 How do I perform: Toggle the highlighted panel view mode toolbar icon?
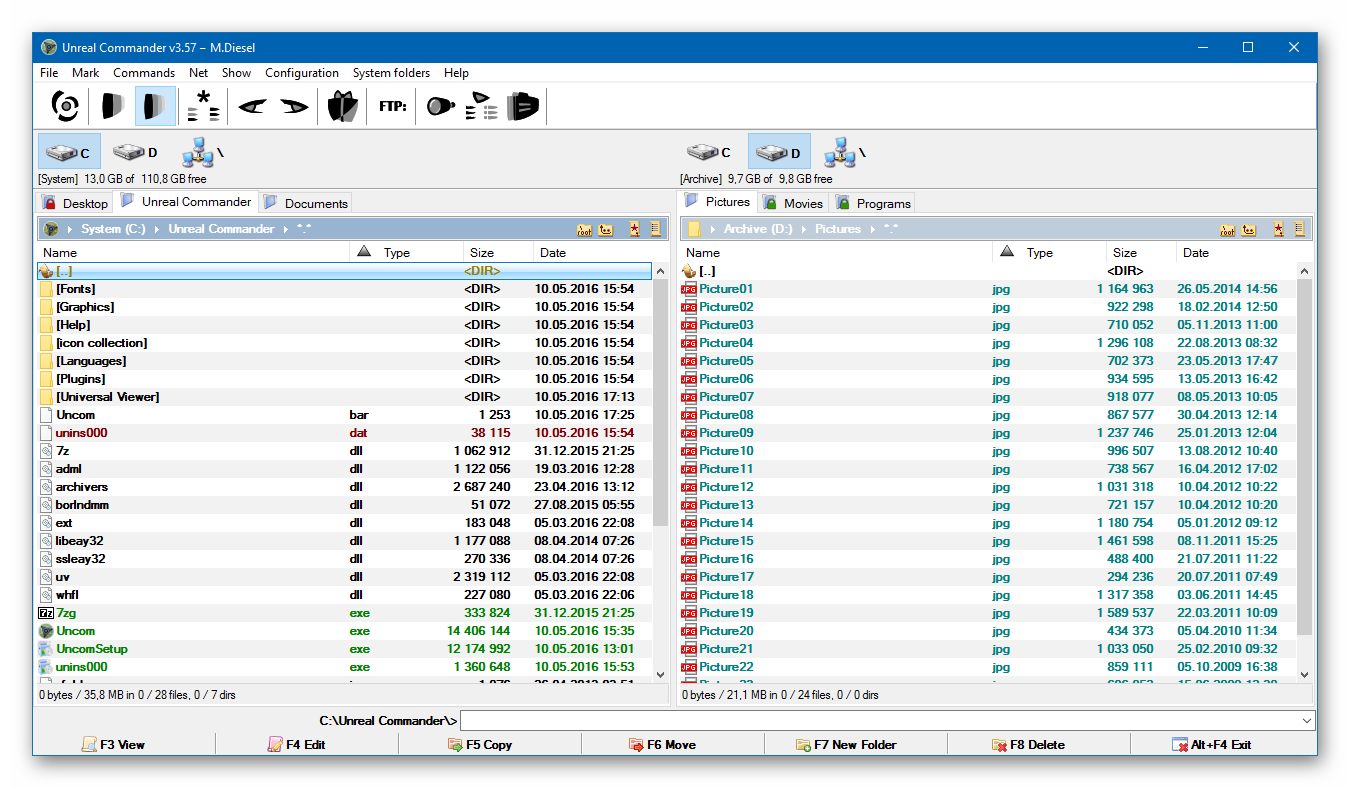(154, 105)
